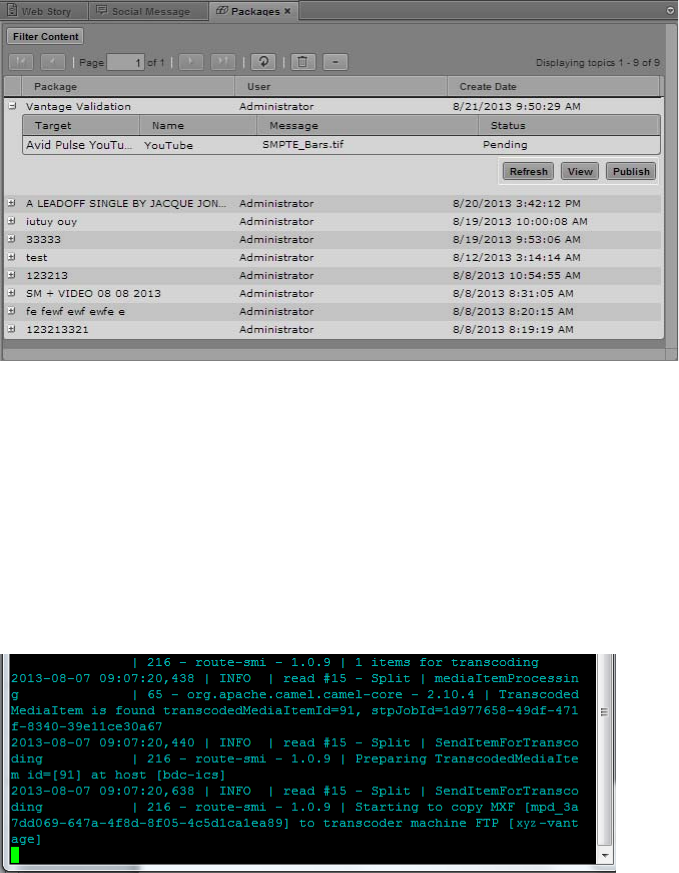Click create date 8/20/2013 3:42:12 PM
679x873 pixels.
516,204
